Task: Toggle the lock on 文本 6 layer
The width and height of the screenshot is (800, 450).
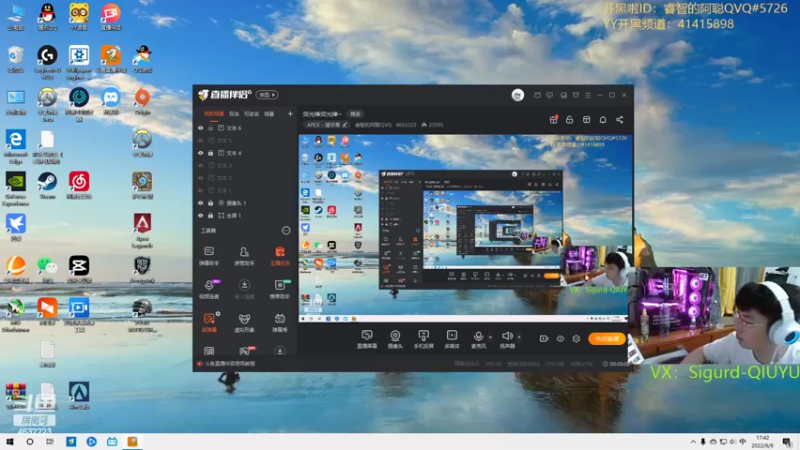Action: (x=210, y=128)
